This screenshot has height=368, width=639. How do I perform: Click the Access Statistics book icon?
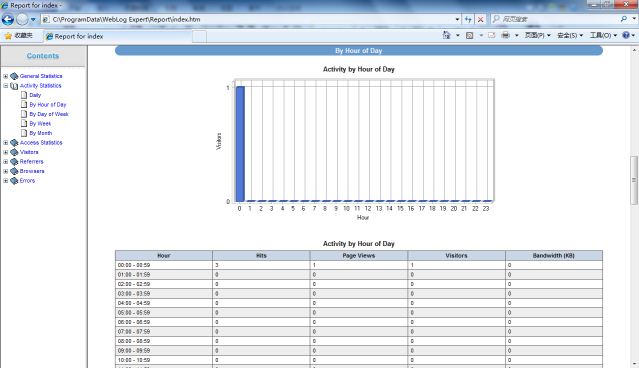tap(14, 143)
